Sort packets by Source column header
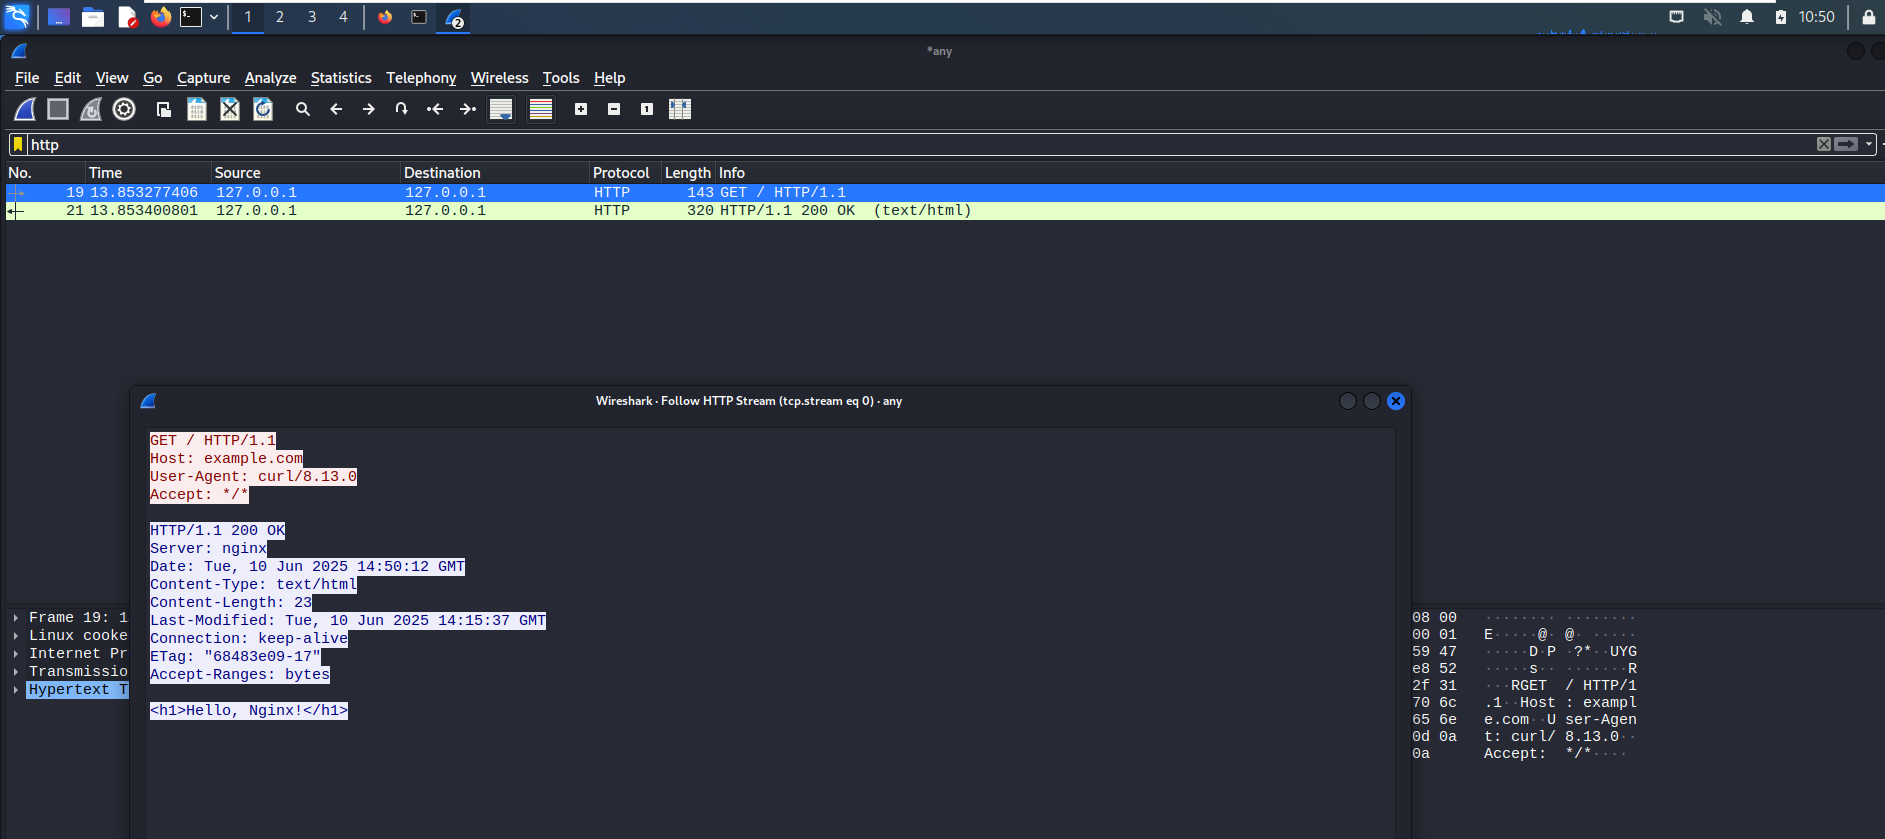 [x=305, y=173]
